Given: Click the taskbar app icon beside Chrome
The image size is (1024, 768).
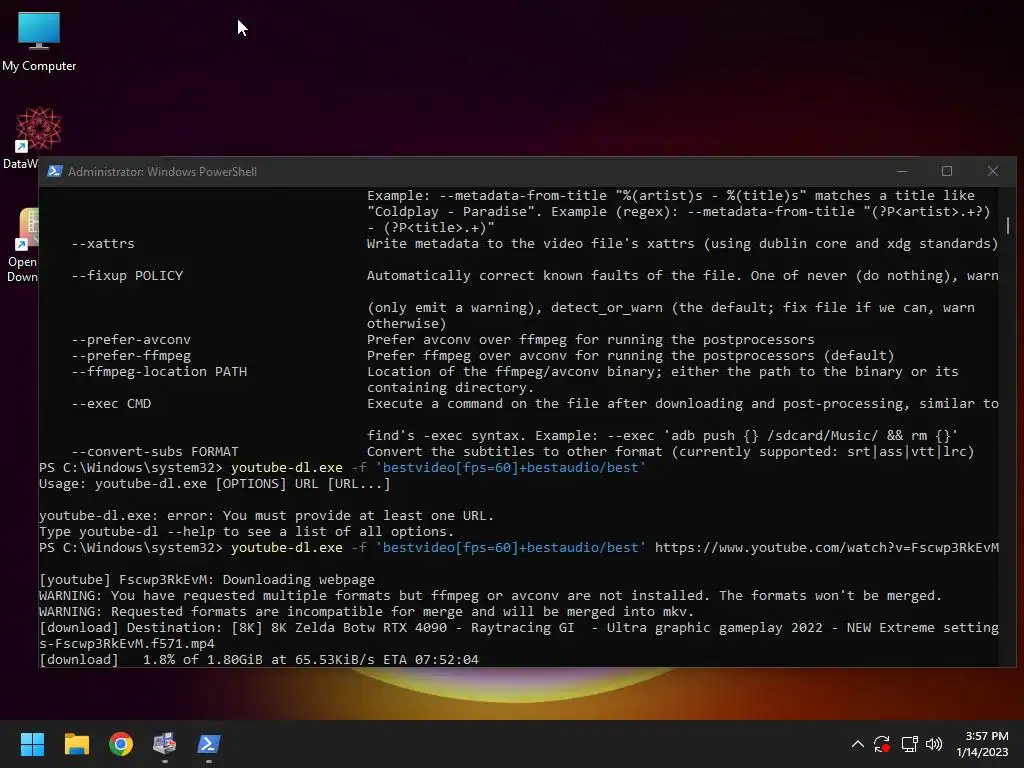Looking at the screenshot, I should pos(165,744).
